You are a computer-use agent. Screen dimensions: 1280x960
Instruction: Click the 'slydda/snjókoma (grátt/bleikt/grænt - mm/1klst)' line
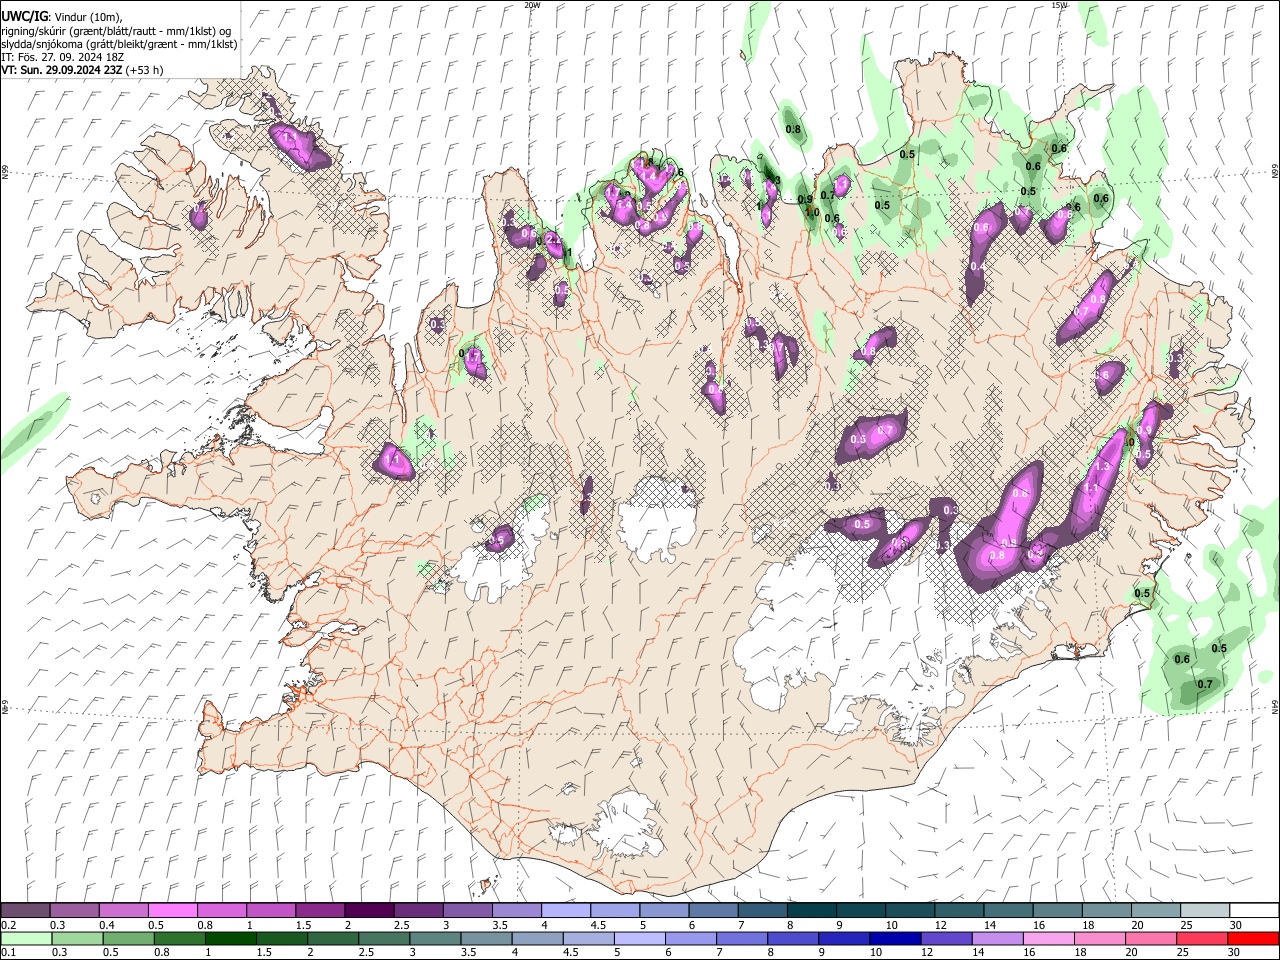[x=119, y=44]
